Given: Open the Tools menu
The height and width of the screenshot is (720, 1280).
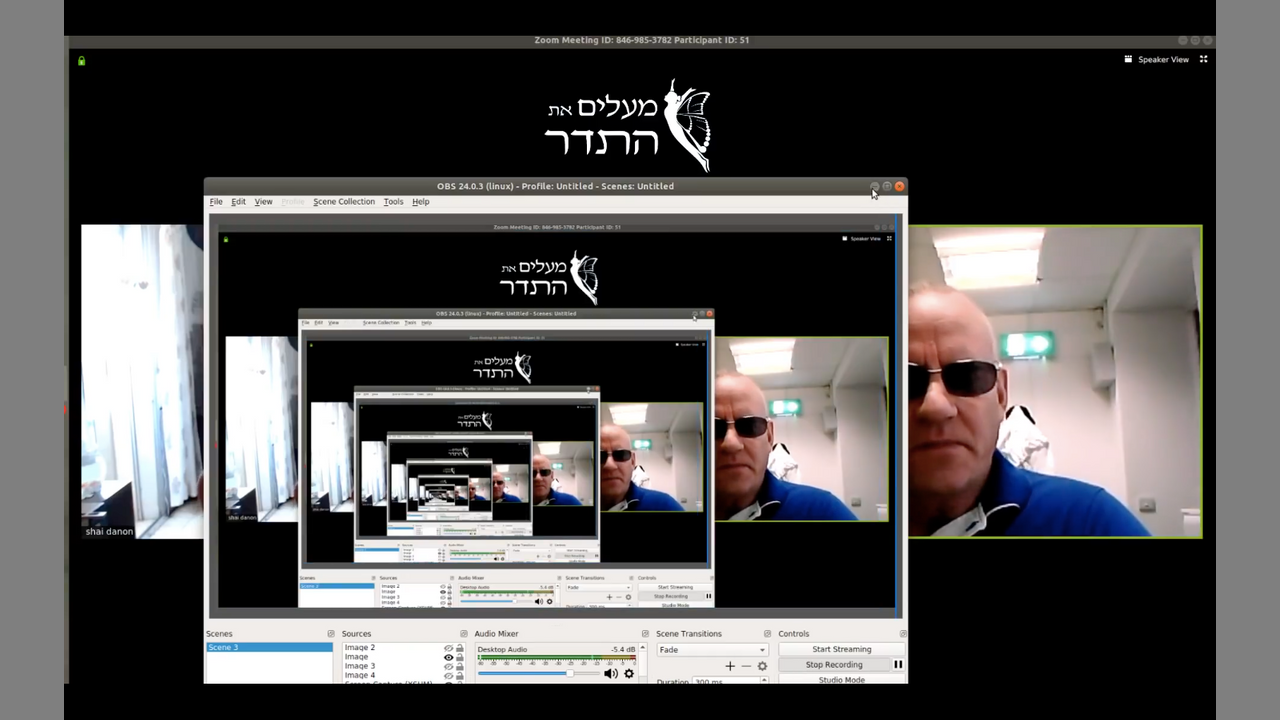Looking at the screenshot, I should pos(393,202).
